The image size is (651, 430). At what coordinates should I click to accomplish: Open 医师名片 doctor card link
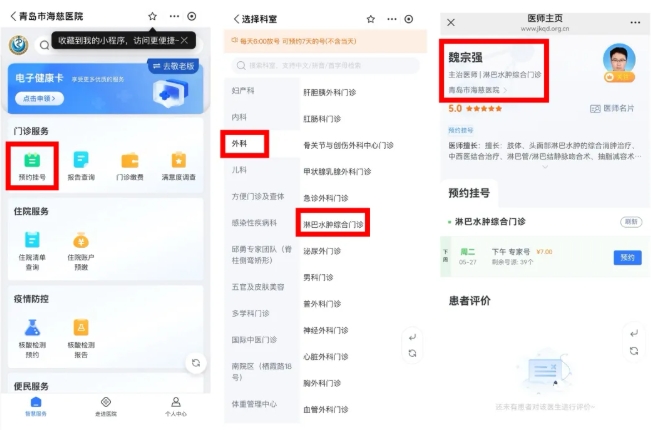(612, 108)
